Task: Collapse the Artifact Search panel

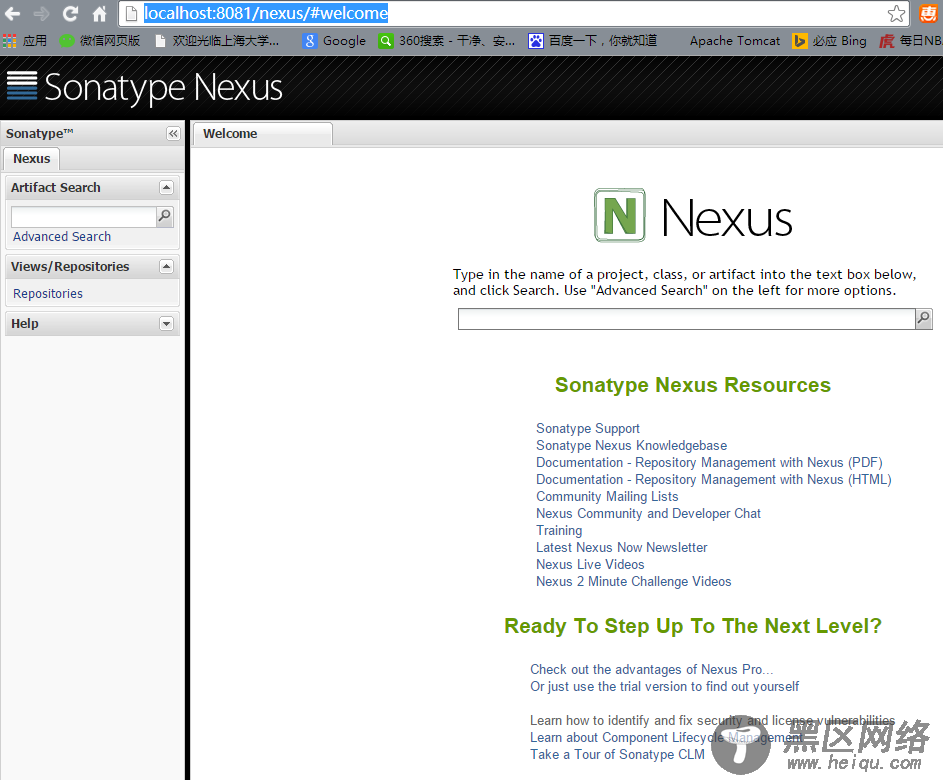Action: pos(167,188)
